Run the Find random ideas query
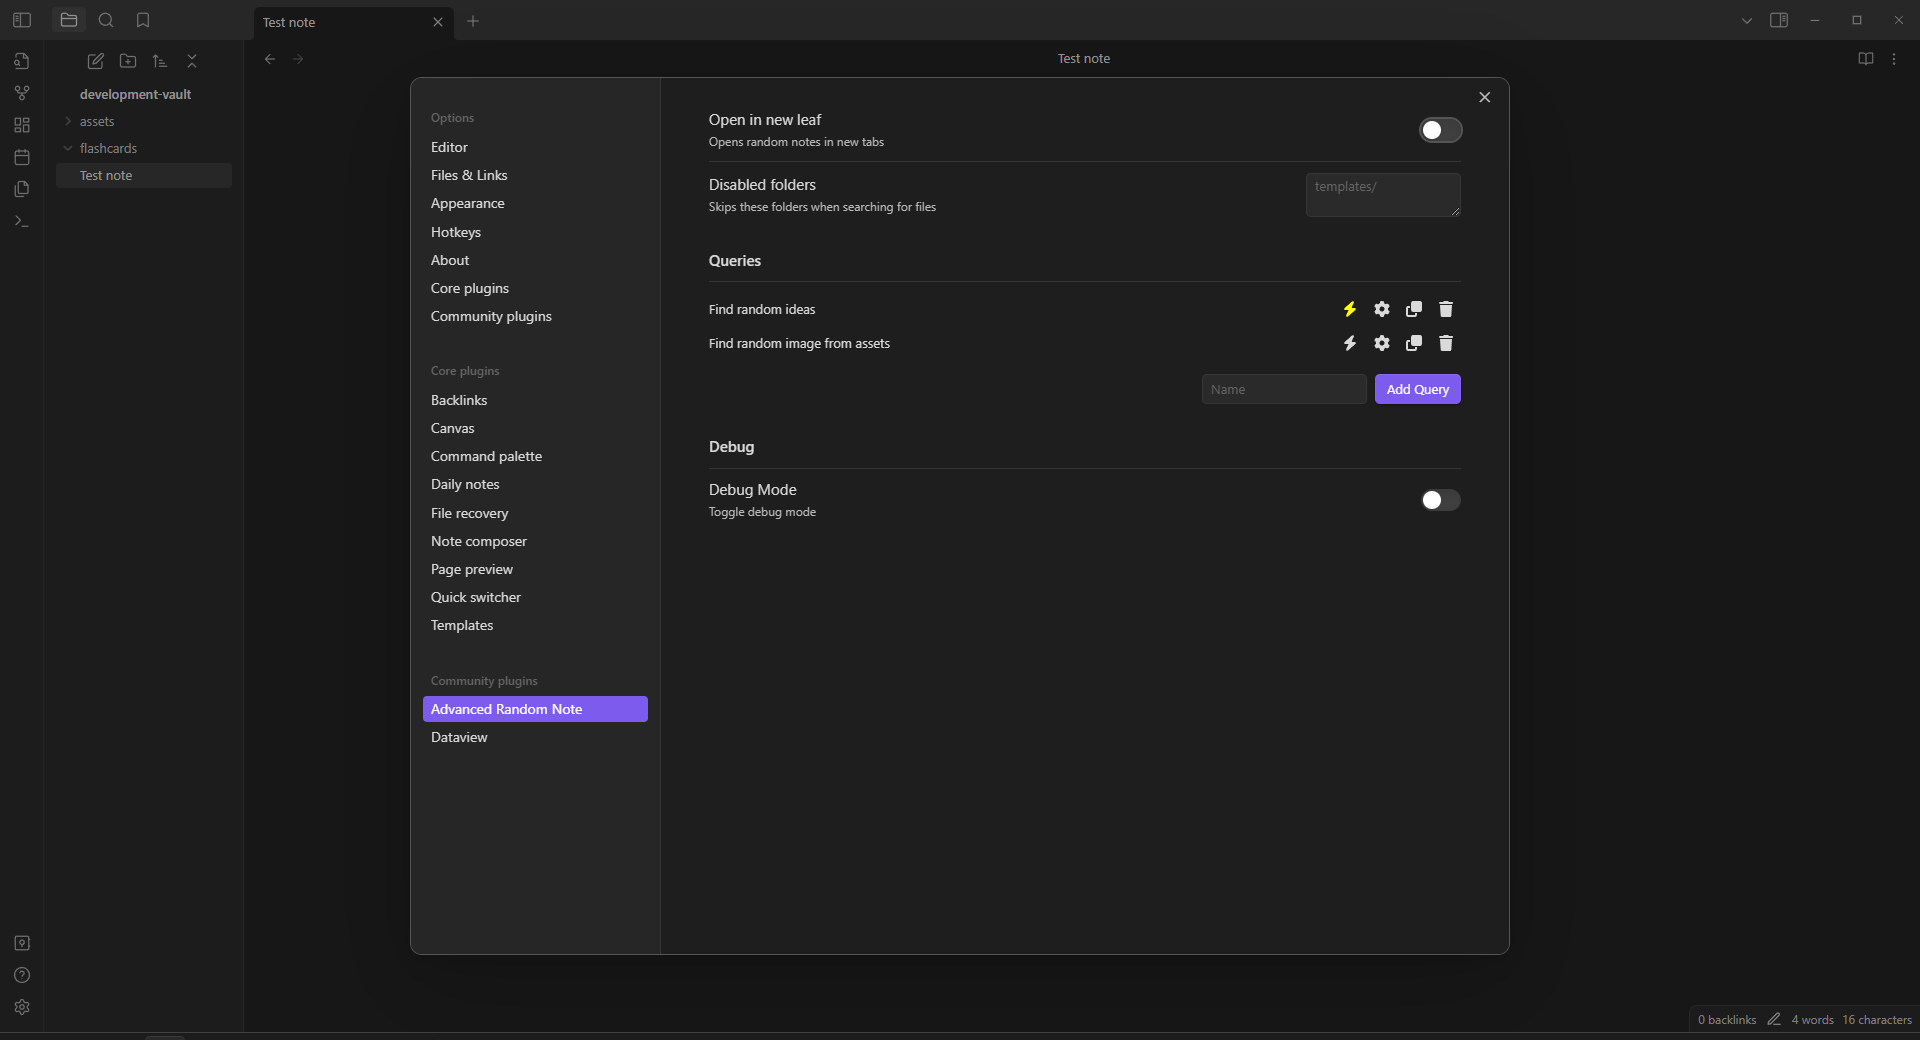 point(1350,309)
